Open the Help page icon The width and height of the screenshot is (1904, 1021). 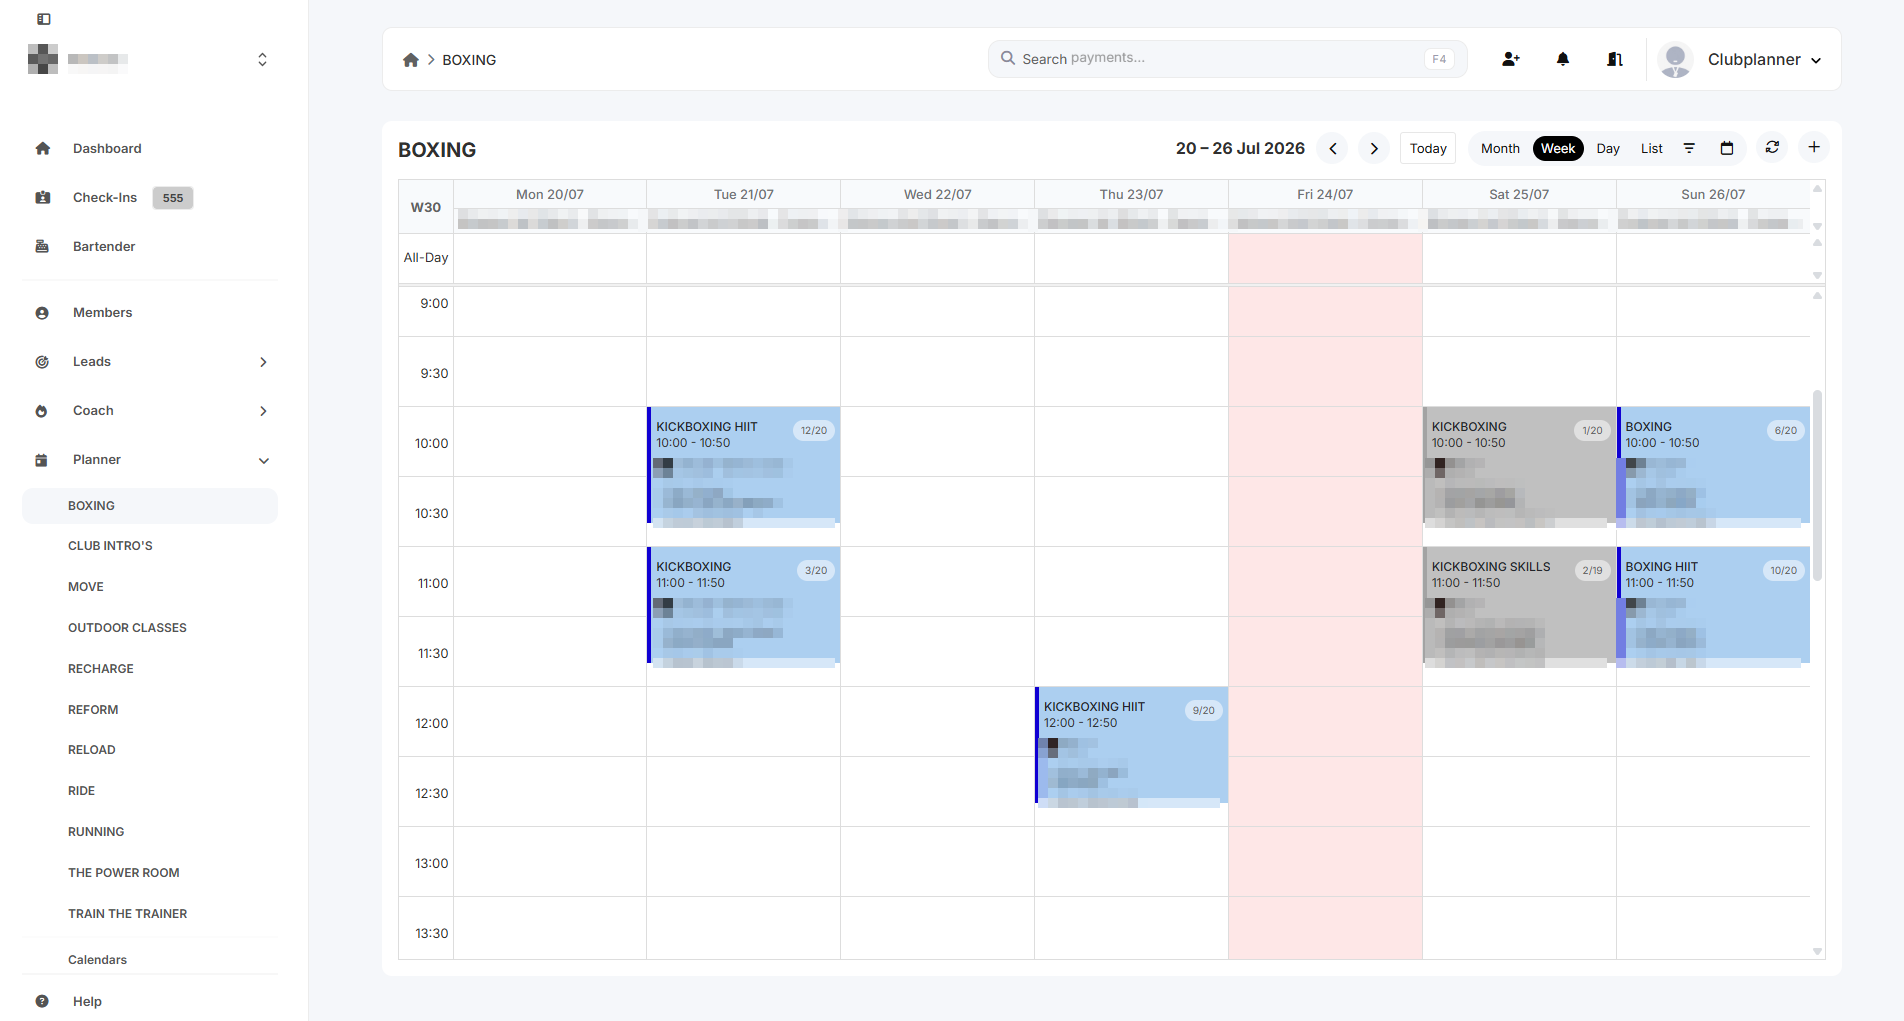42,1001
